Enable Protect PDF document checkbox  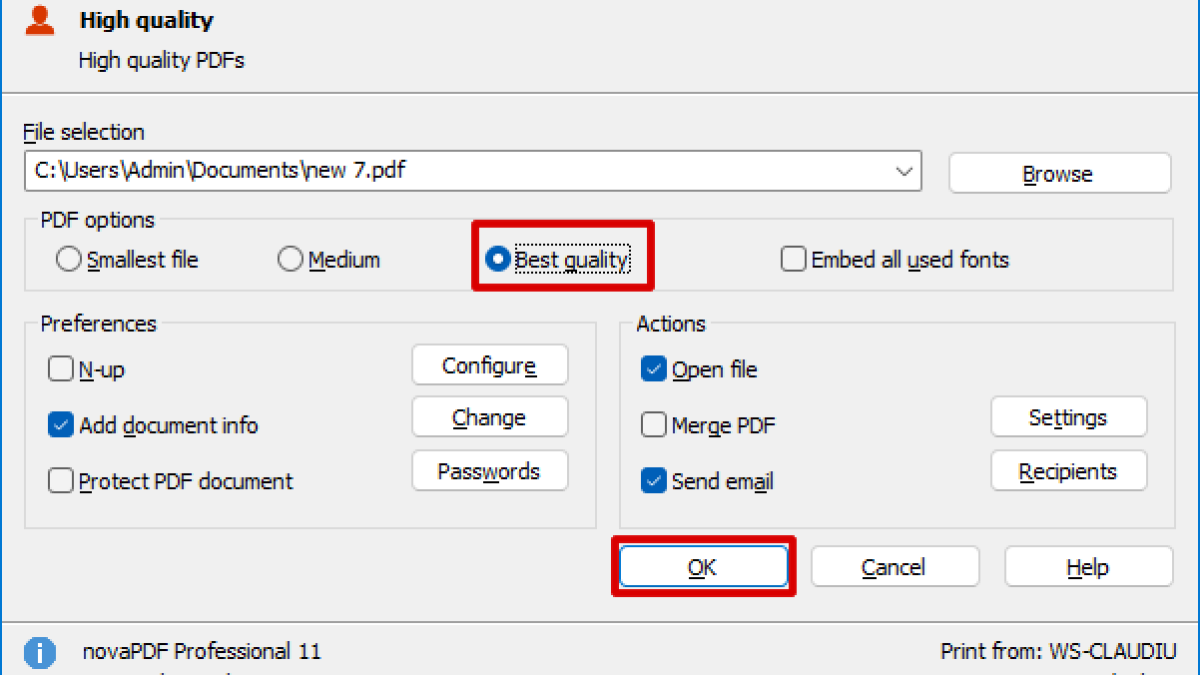pyautogui.click(x=61, y=482)
